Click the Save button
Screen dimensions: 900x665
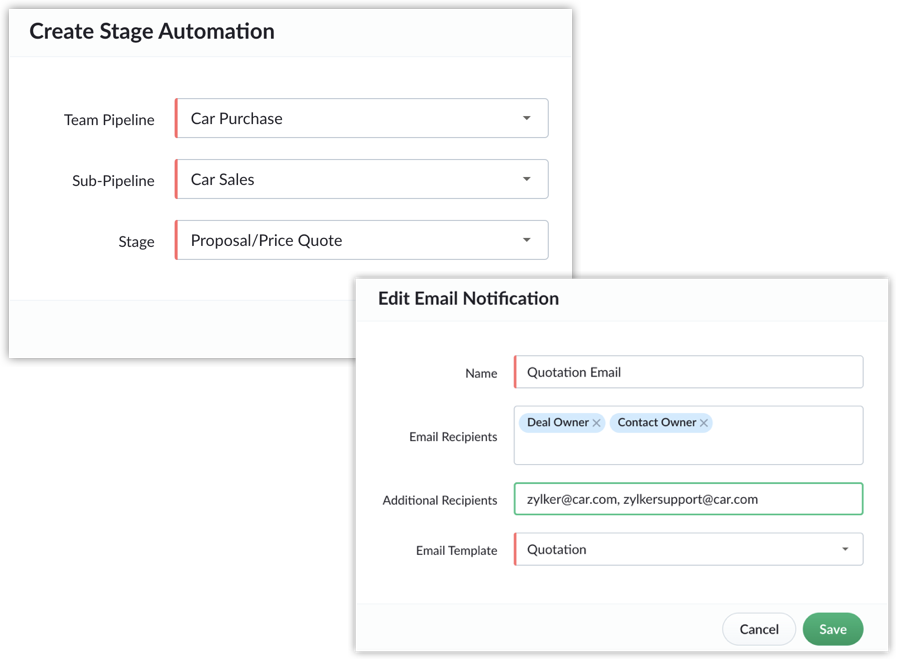[x=833, y=629]
